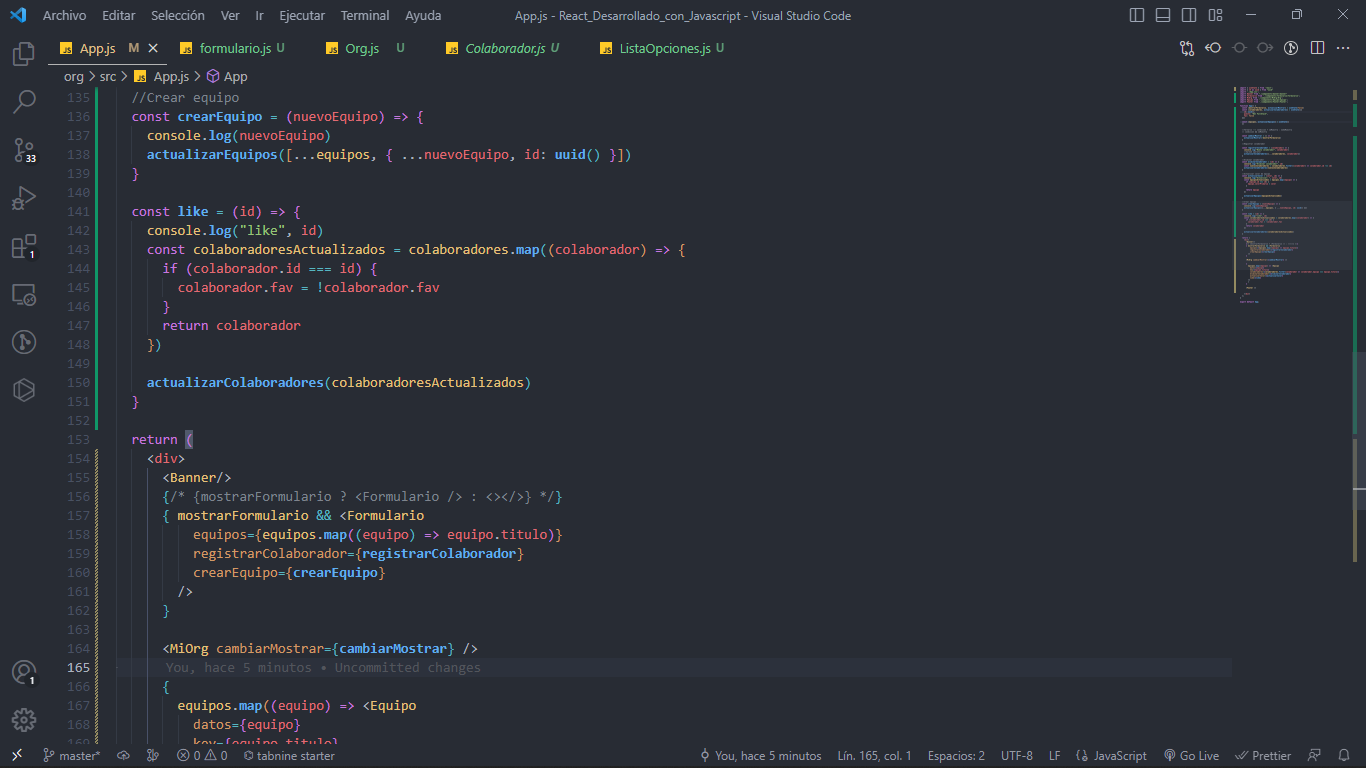The width and height of the screenshot is (1366, 768).
Task: Open the Remote Explorer view
Action: [x=24, y=294]
